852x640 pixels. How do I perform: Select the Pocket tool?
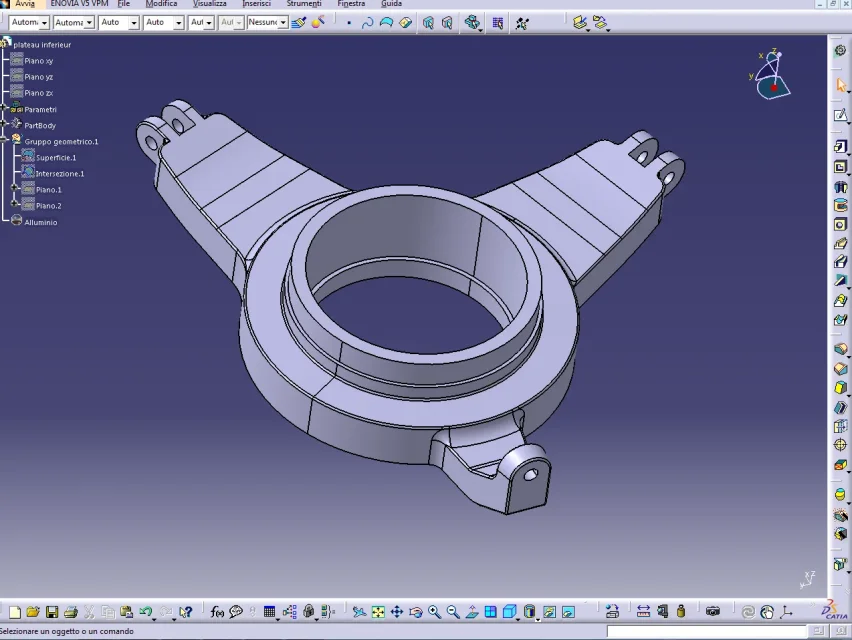pyautogui.click(x=840, y=167)
